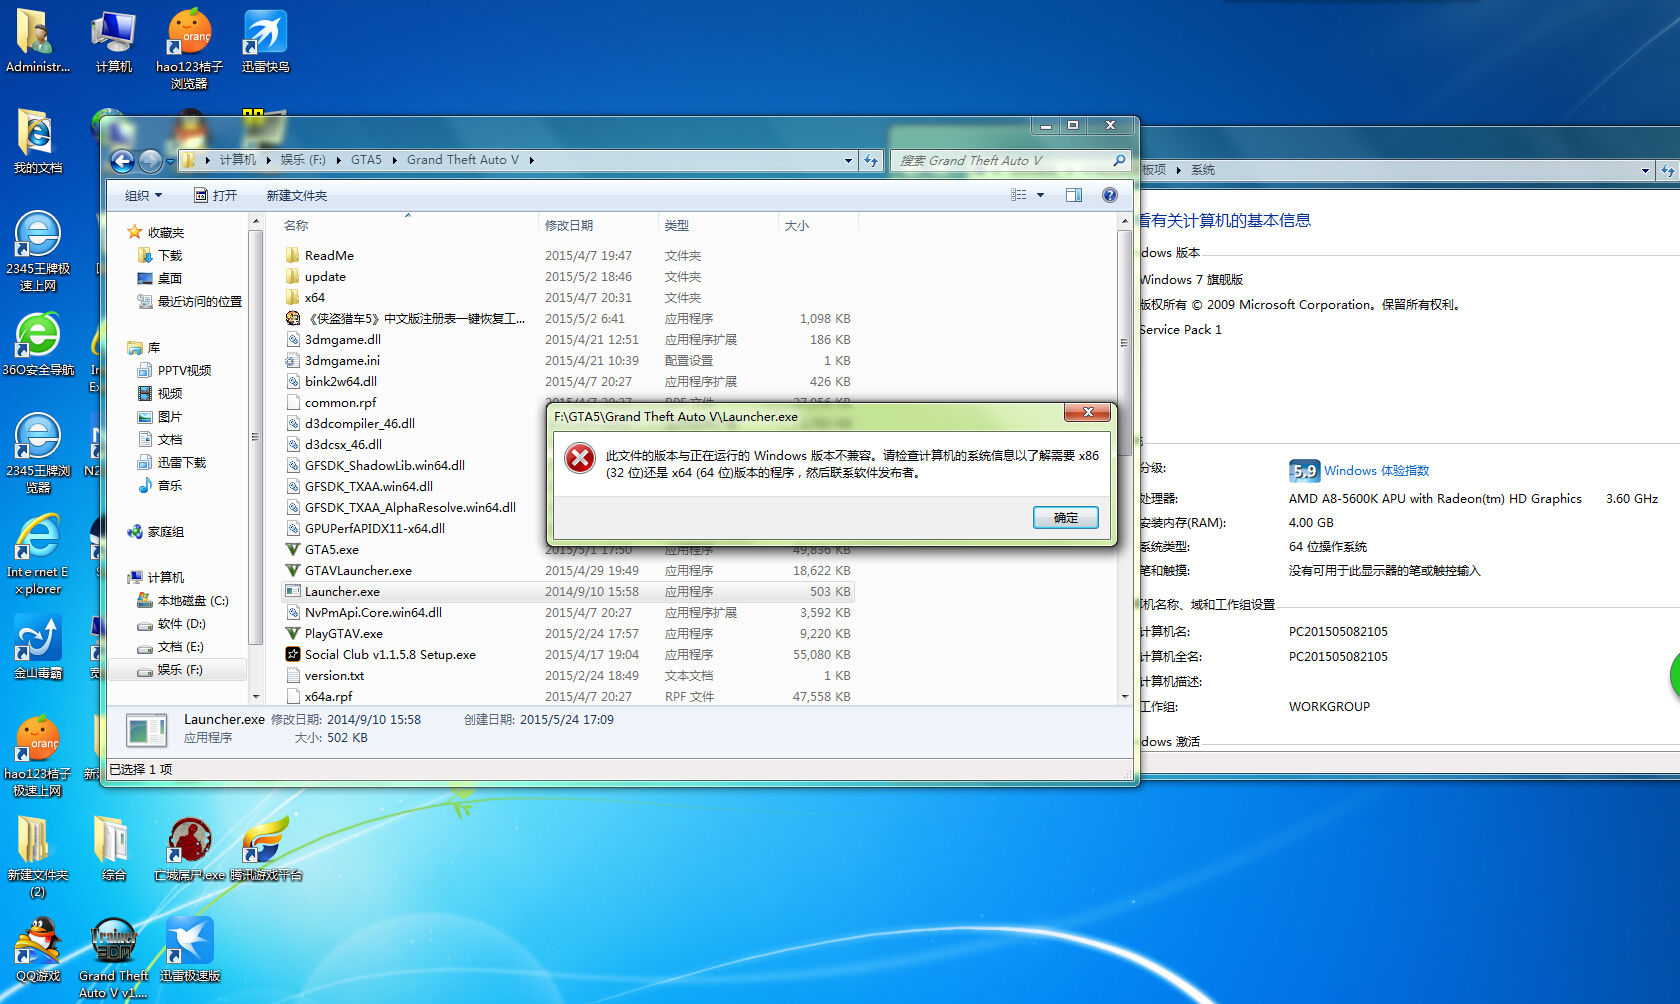Click the file list vertical scrollbar
The image size is (1680, 1004).
1124,343
